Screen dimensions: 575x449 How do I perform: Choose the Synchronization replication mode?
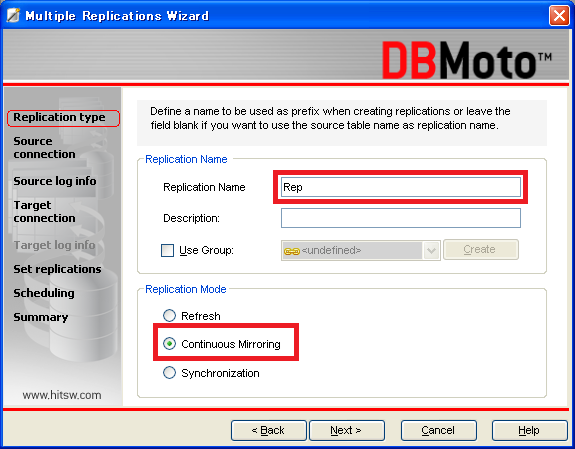169,372
